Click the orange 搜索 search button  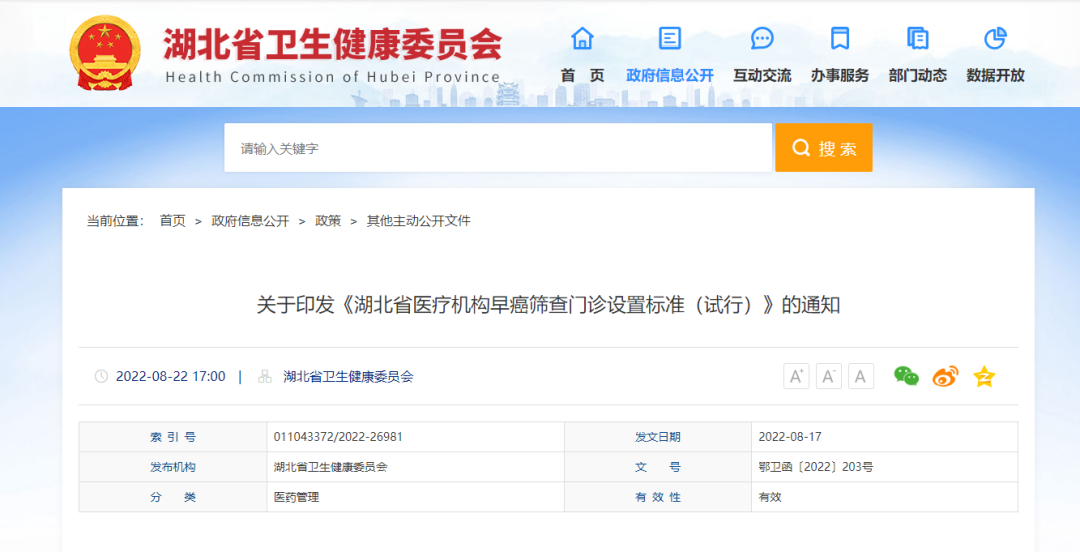pyautogui.click(x=824, y=147)
